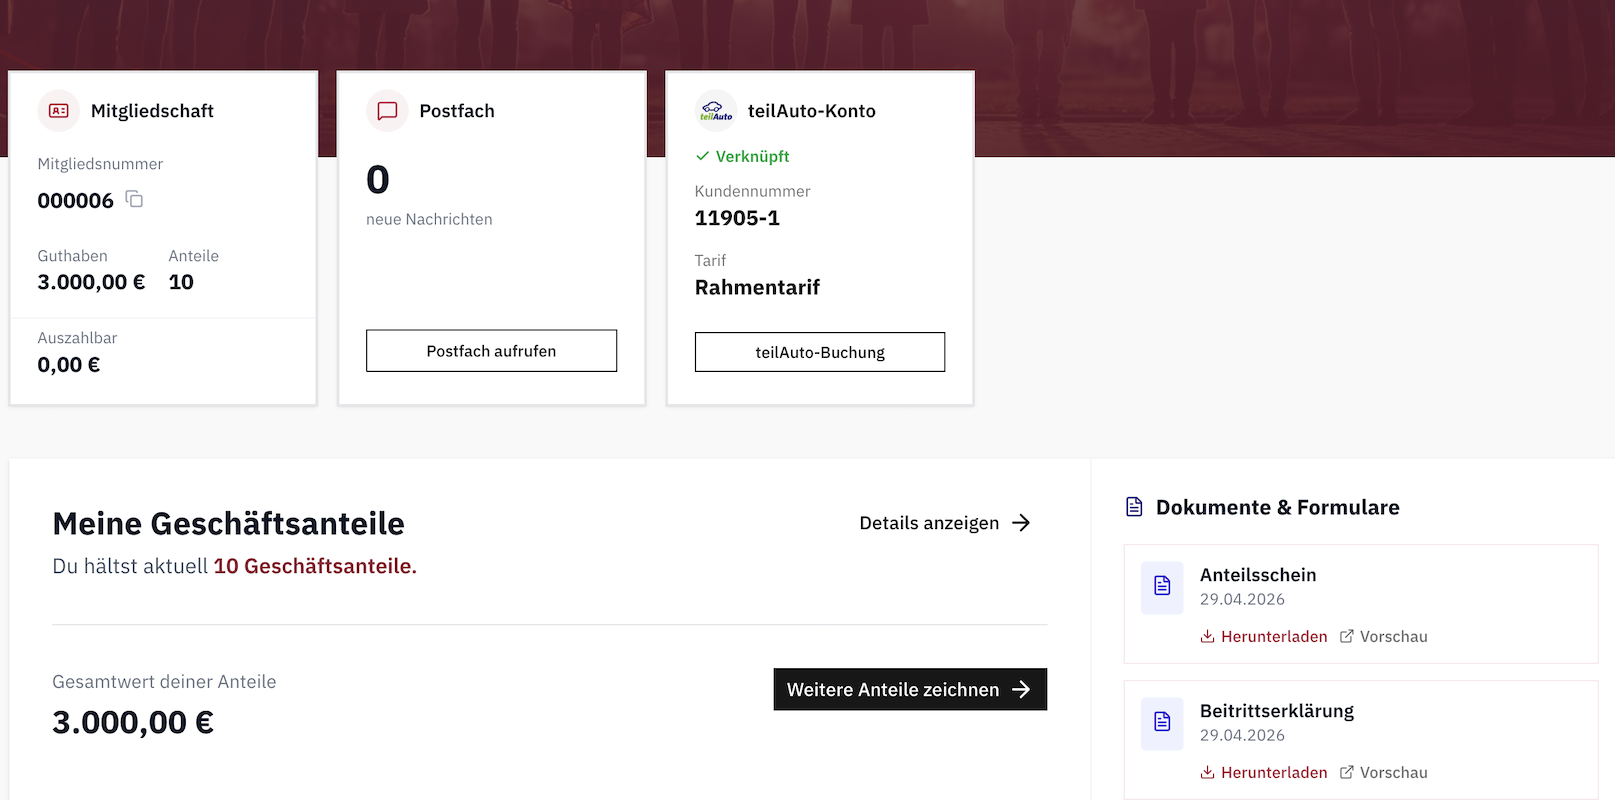Click the Mitgliedschaft ID card icon
The image size is (1615, 800).
[59, 111]
